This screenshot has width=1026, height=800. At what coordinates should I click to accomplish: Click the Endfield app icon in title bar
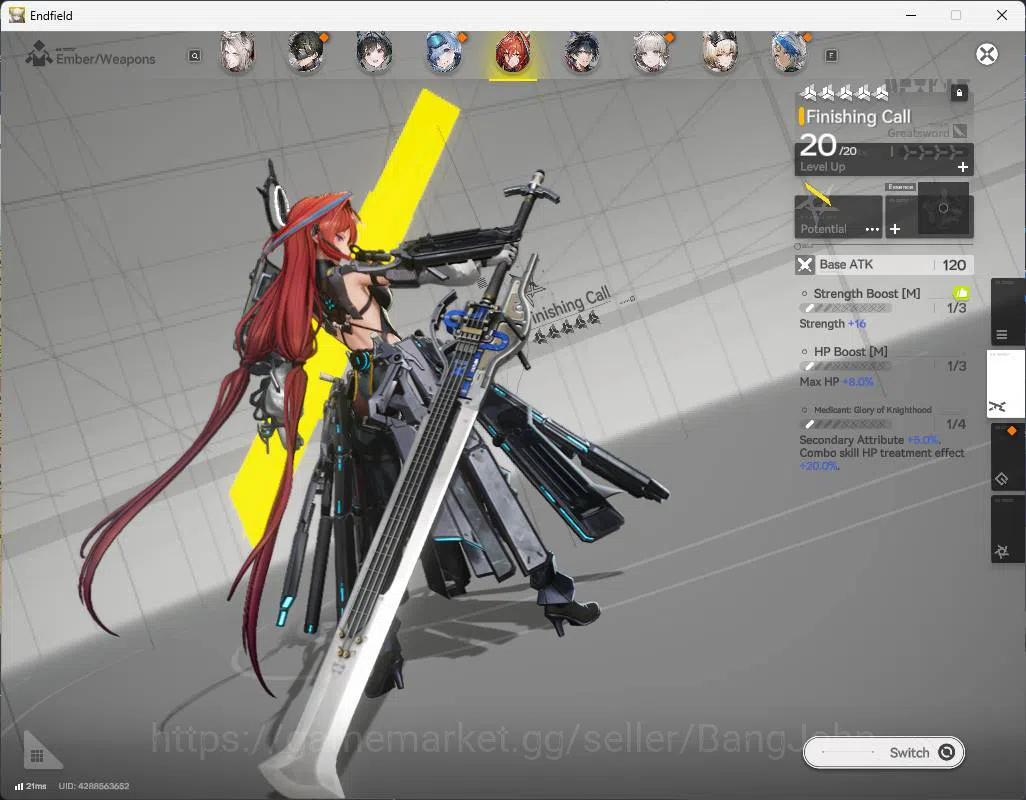(16, 14)
